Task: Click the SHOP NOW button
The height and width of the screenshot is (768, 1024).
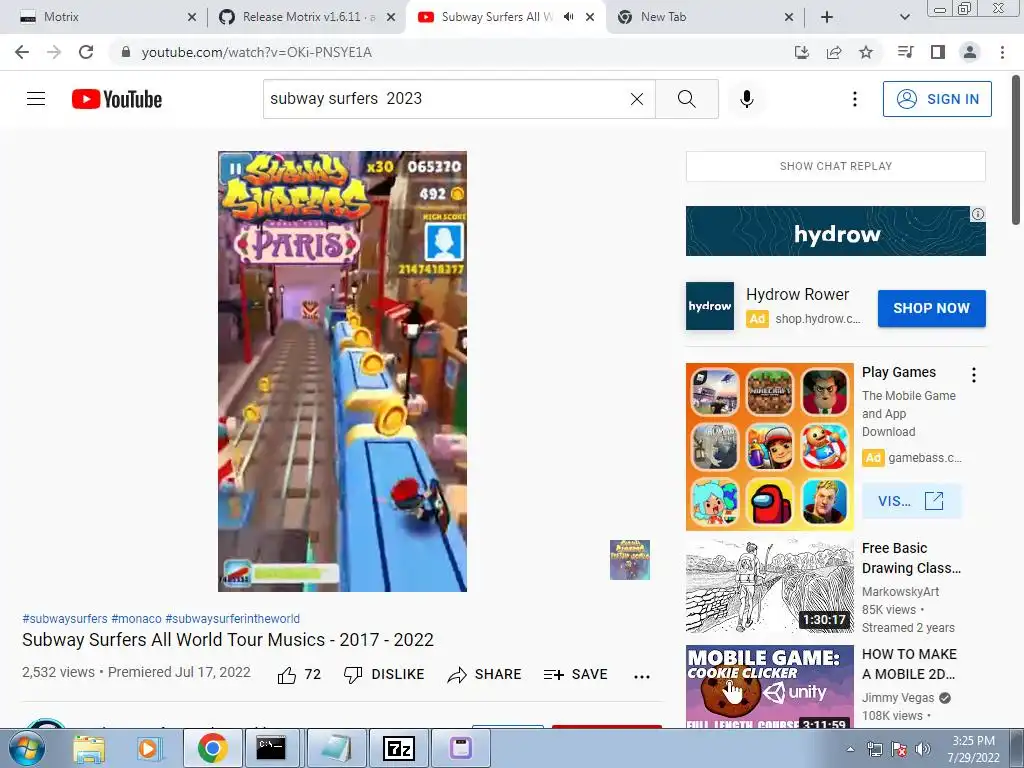Action: [931, 308]
